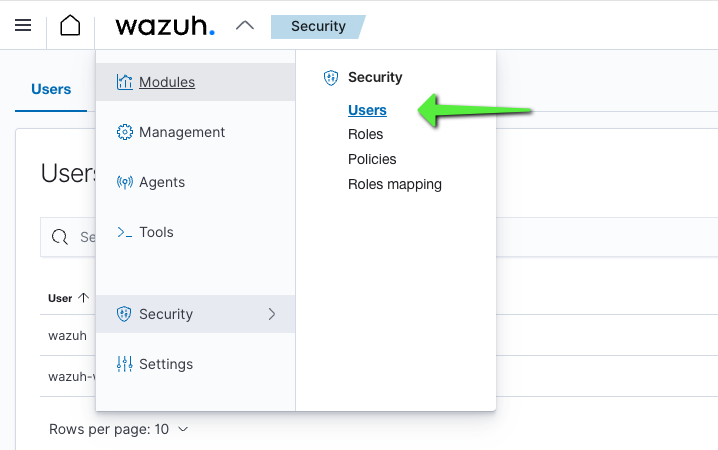Collapse the wazuh menu chevron

point(245,26)
